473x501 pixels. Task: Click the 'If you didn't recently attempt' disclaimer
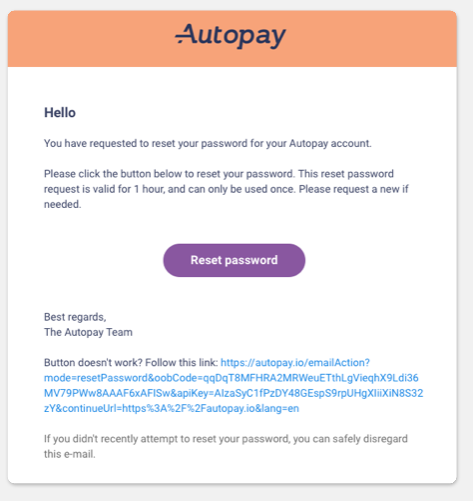[x=226, y=446]
